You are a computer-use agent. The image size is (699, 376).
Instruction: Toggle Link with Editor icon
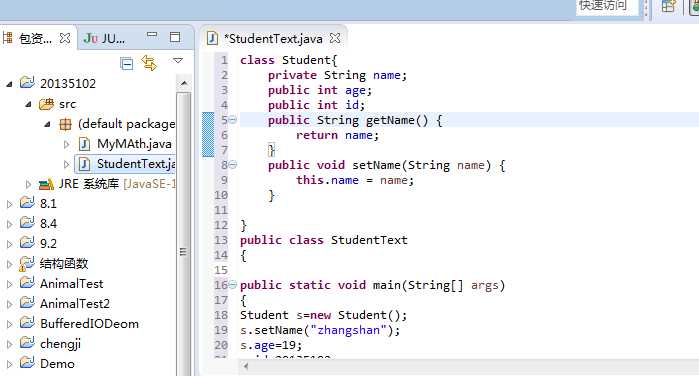pyautogui.click(x=149, y=63)
